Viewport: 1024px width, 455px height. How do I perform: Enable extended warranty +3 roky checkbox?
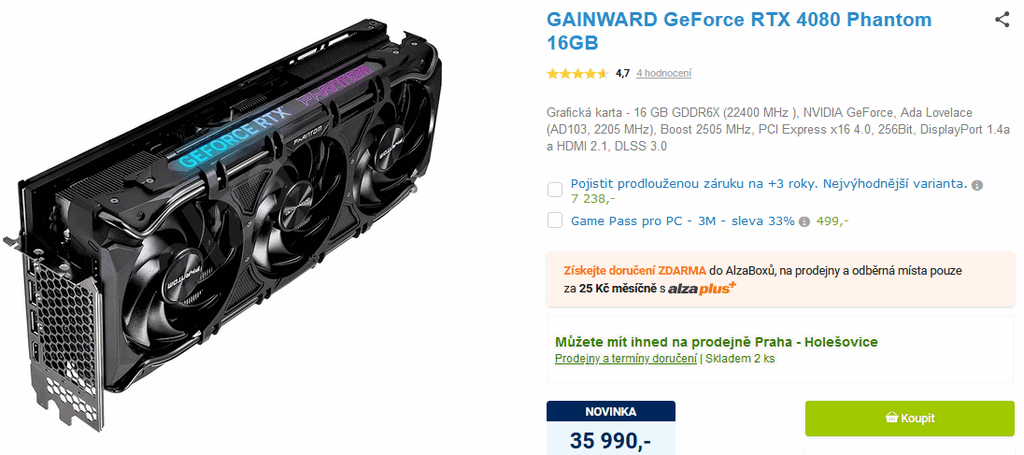point(555,190)
